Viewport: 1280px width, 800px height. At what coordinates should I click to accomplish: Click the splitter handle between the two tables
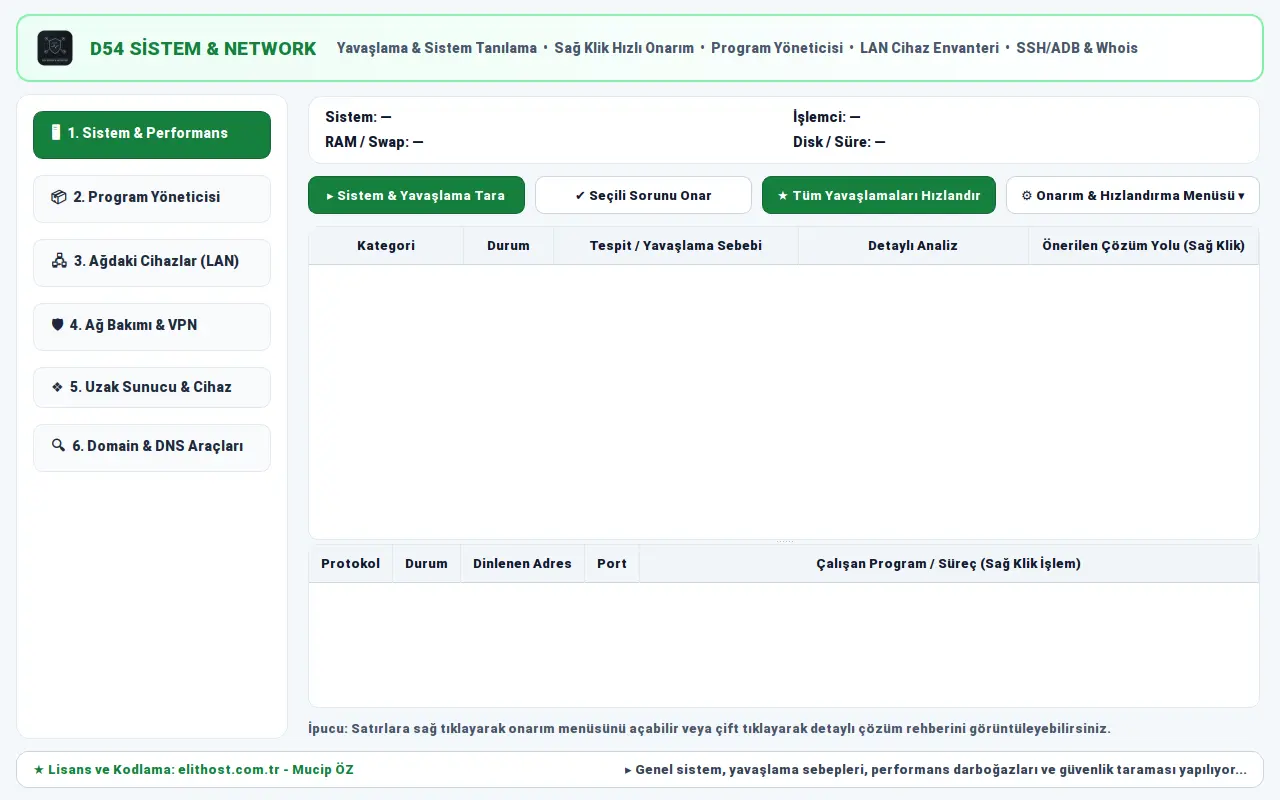pyautogui.click(x=784, y=541)
